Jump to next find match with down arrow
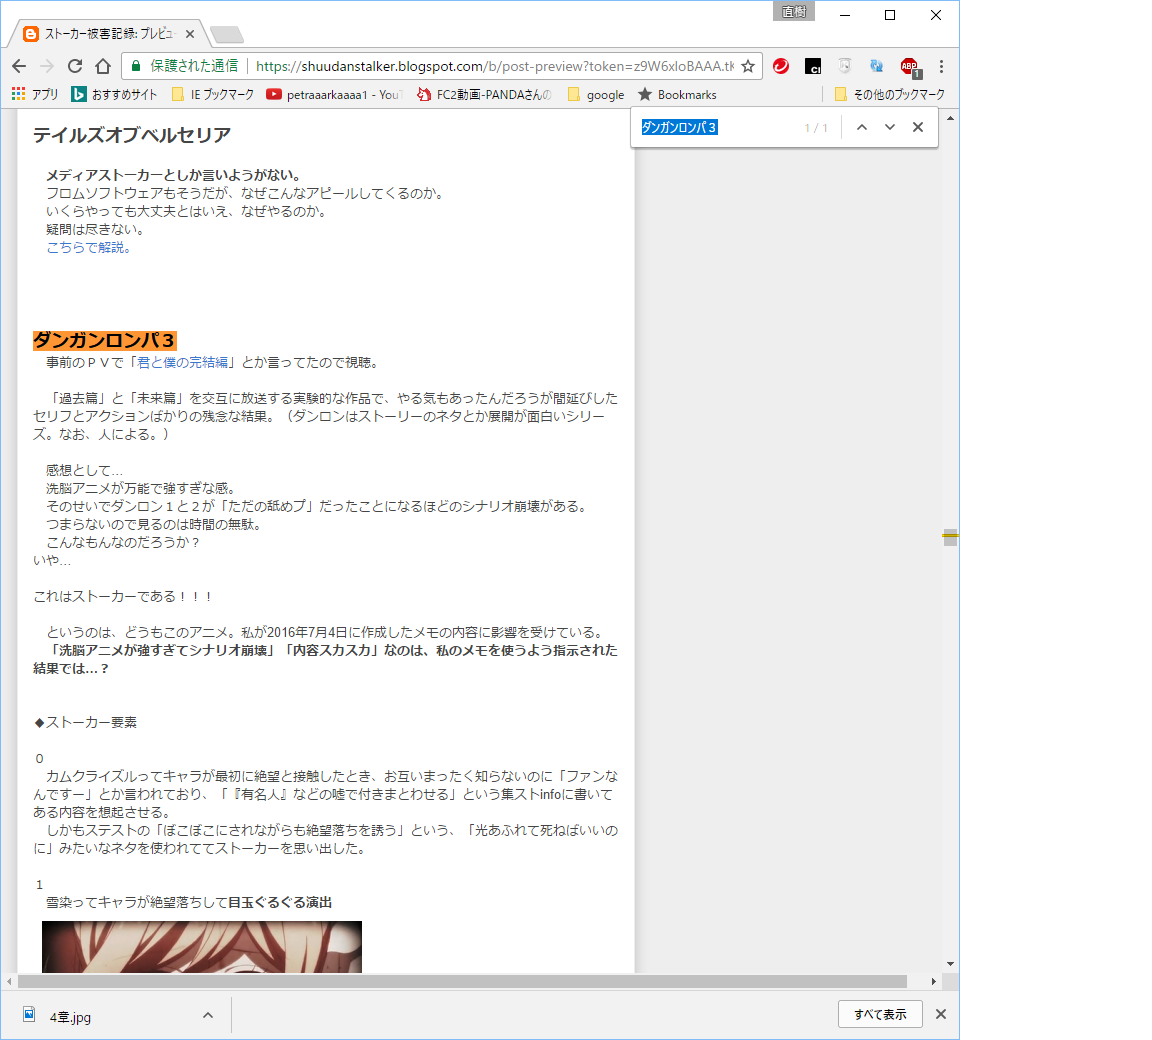The height and width of the screenshot is (1040, 1152). (890, 127)
